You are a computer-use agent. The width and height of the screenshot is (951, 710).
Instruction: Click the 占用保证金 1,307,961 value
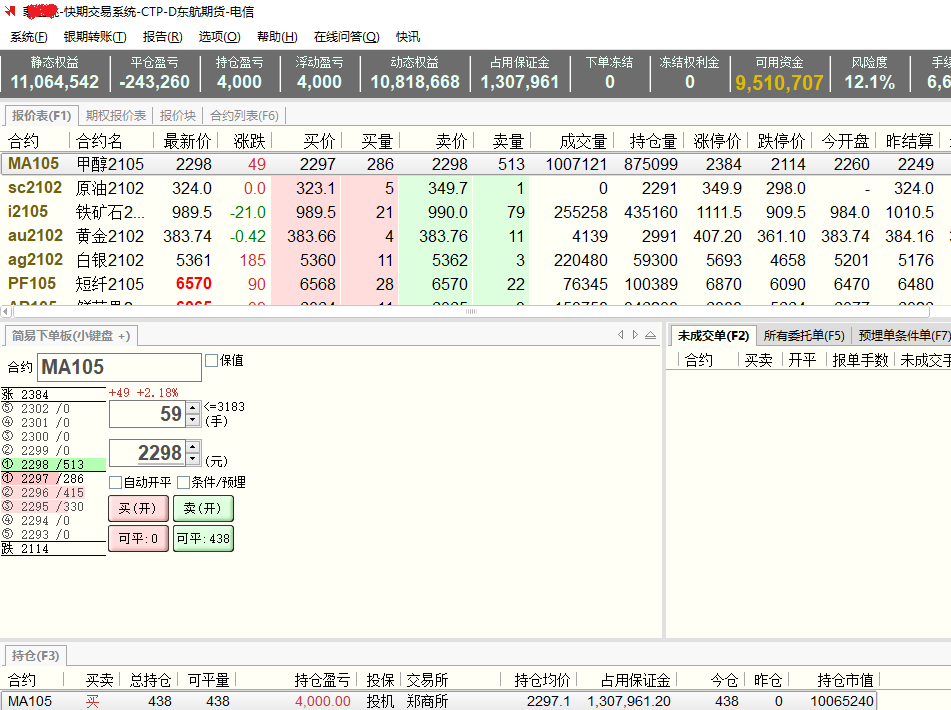520,82
